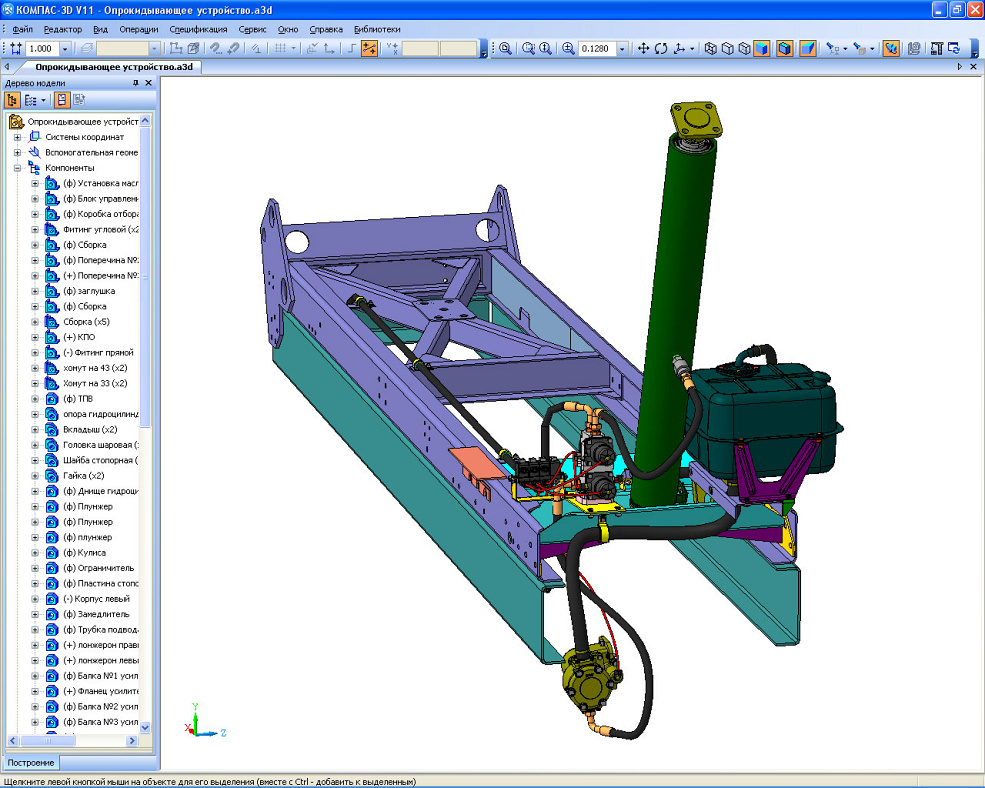This screenshot has height=788, width=985.
Task: Click the Pan (move view) tool
Action: [x=643, y=48]
